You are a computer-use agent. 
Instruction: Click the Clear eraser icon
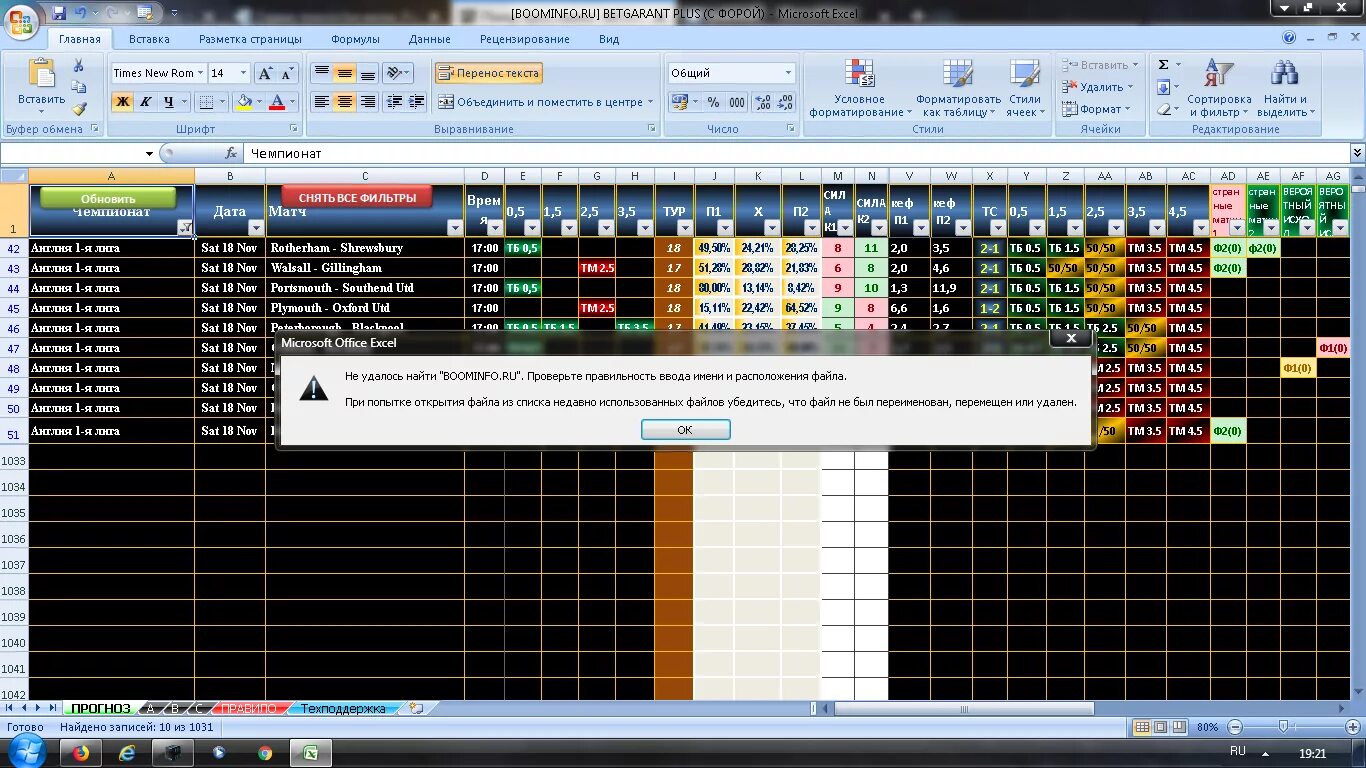click(1163, 109)
